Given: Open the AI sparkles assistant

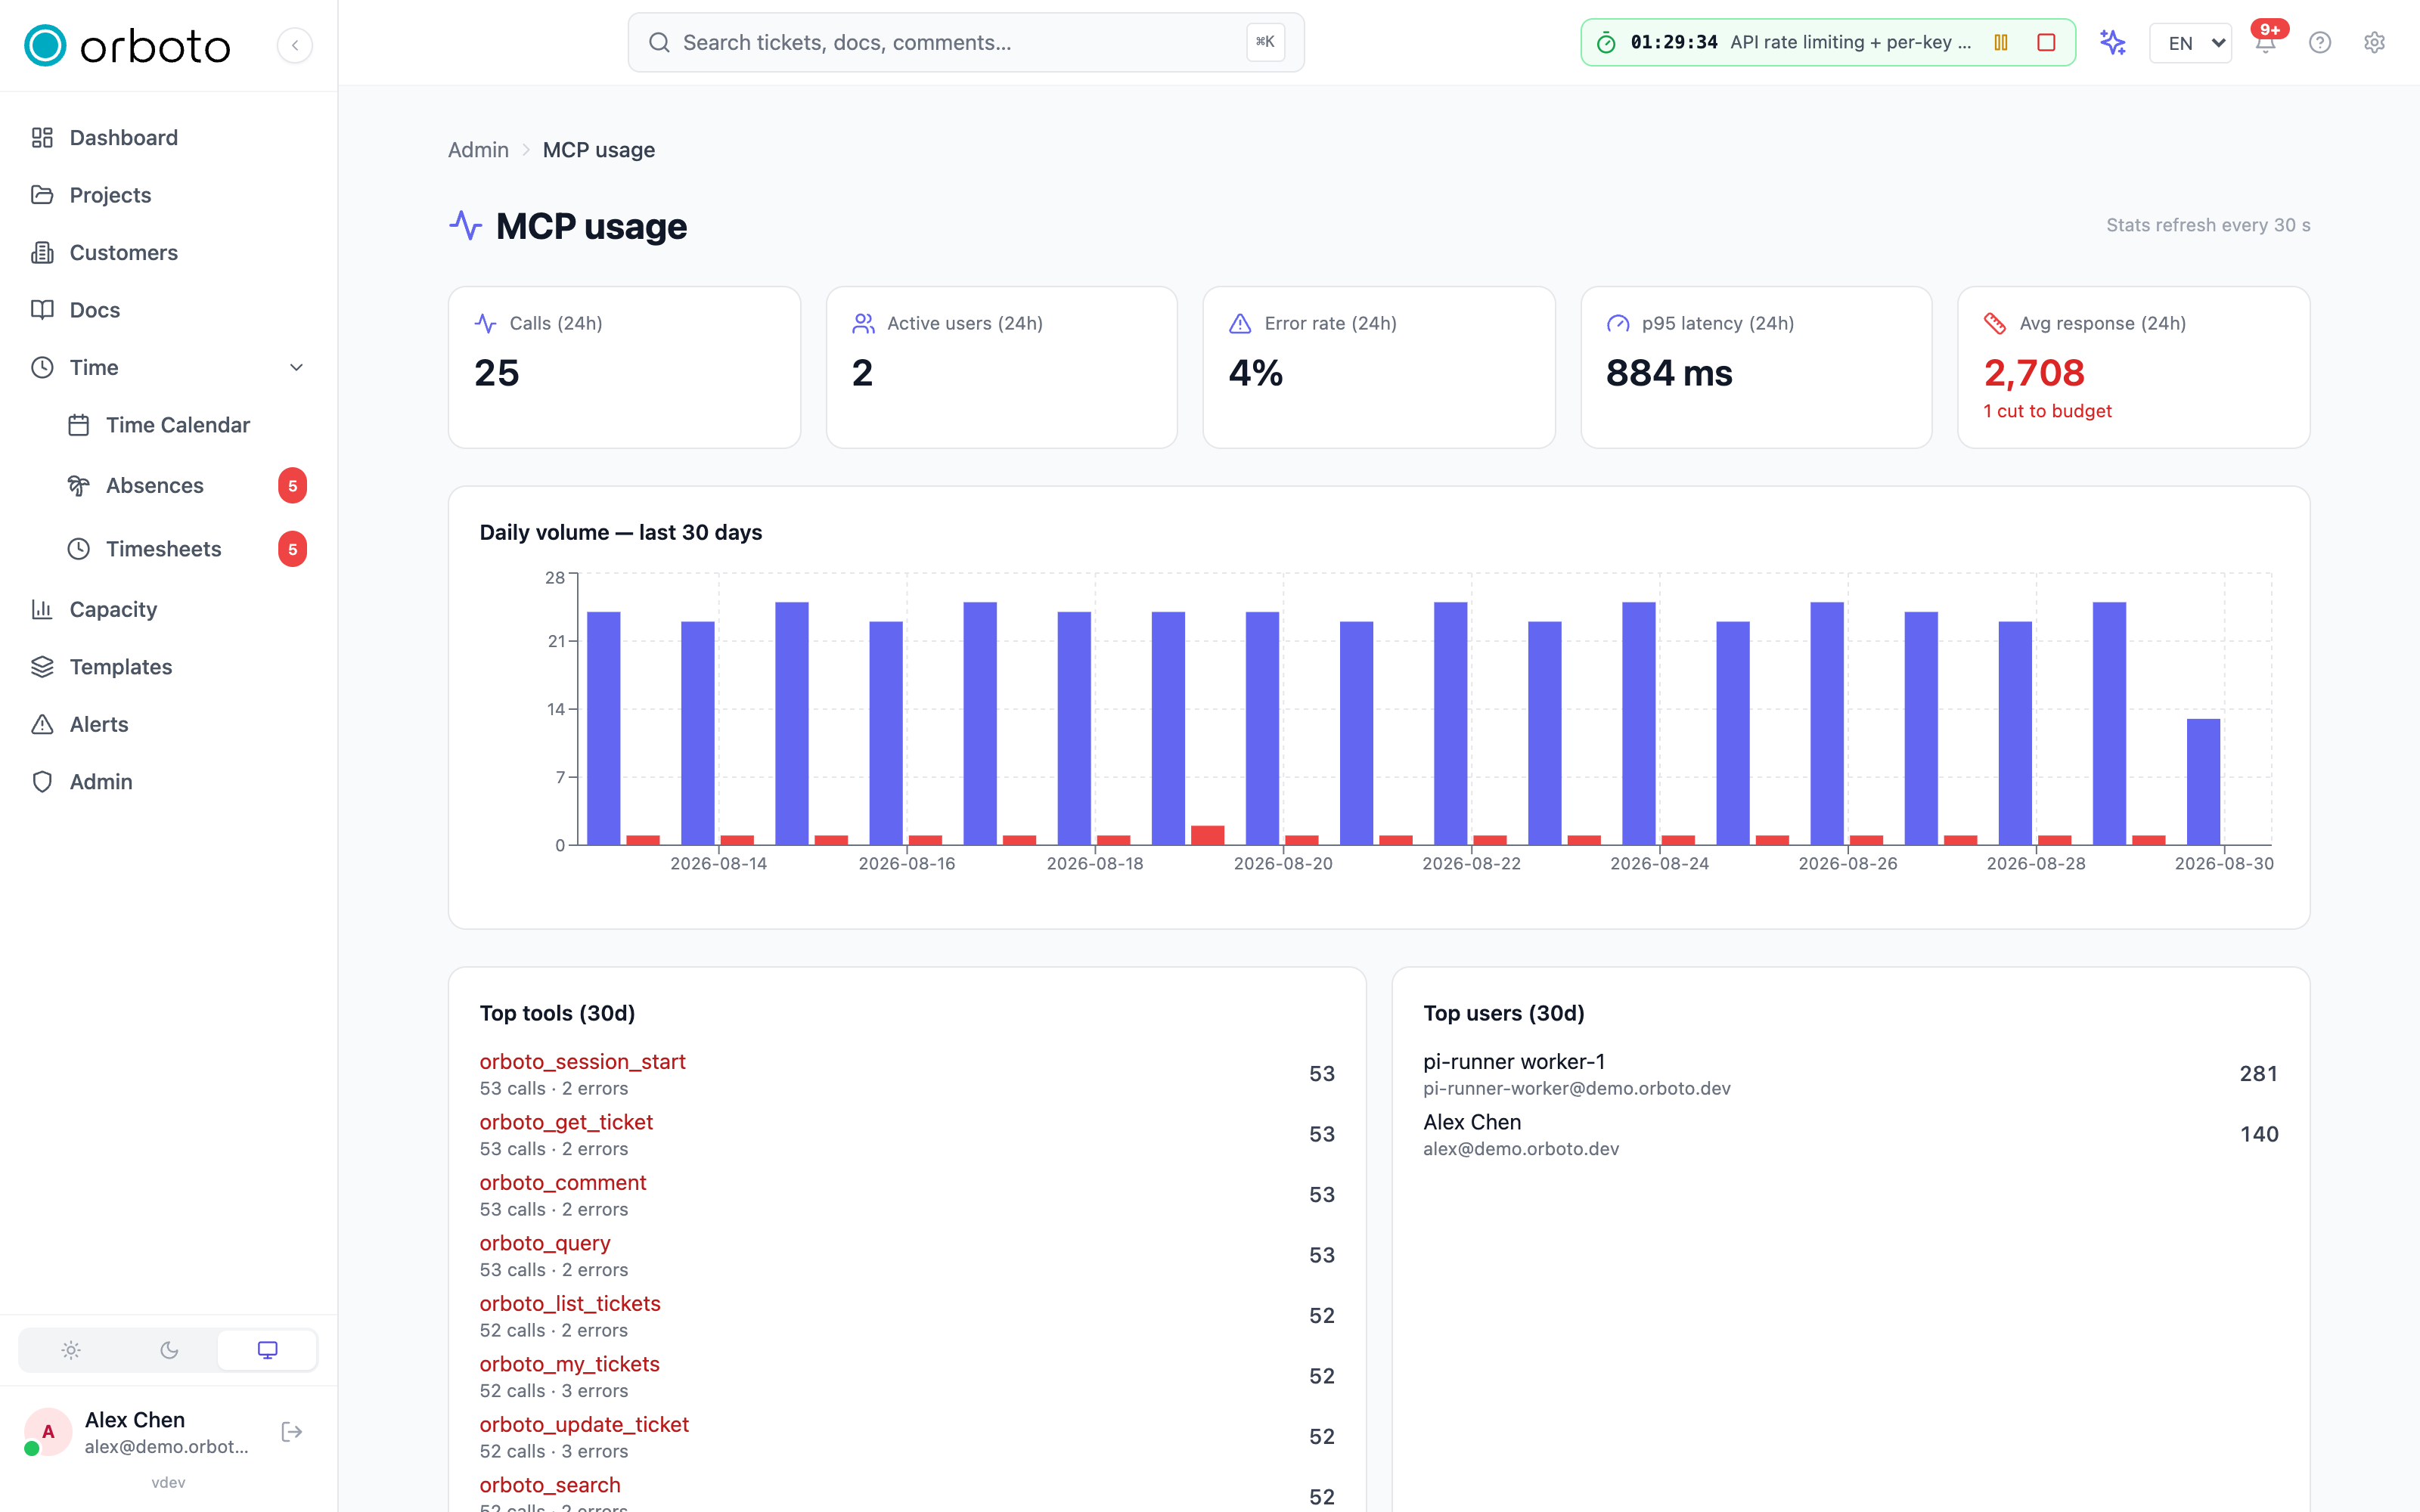Looking at the screenshot, I should [x=2113, y=42].
